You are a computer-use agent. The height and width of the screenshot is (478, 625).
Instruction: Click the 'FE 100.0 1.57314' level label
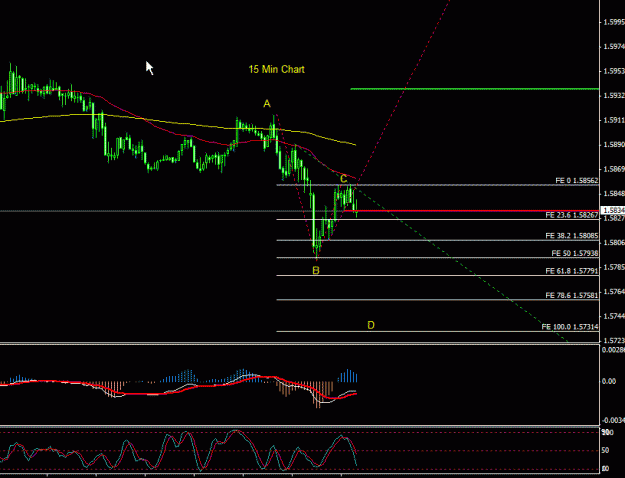pos(570,327)
